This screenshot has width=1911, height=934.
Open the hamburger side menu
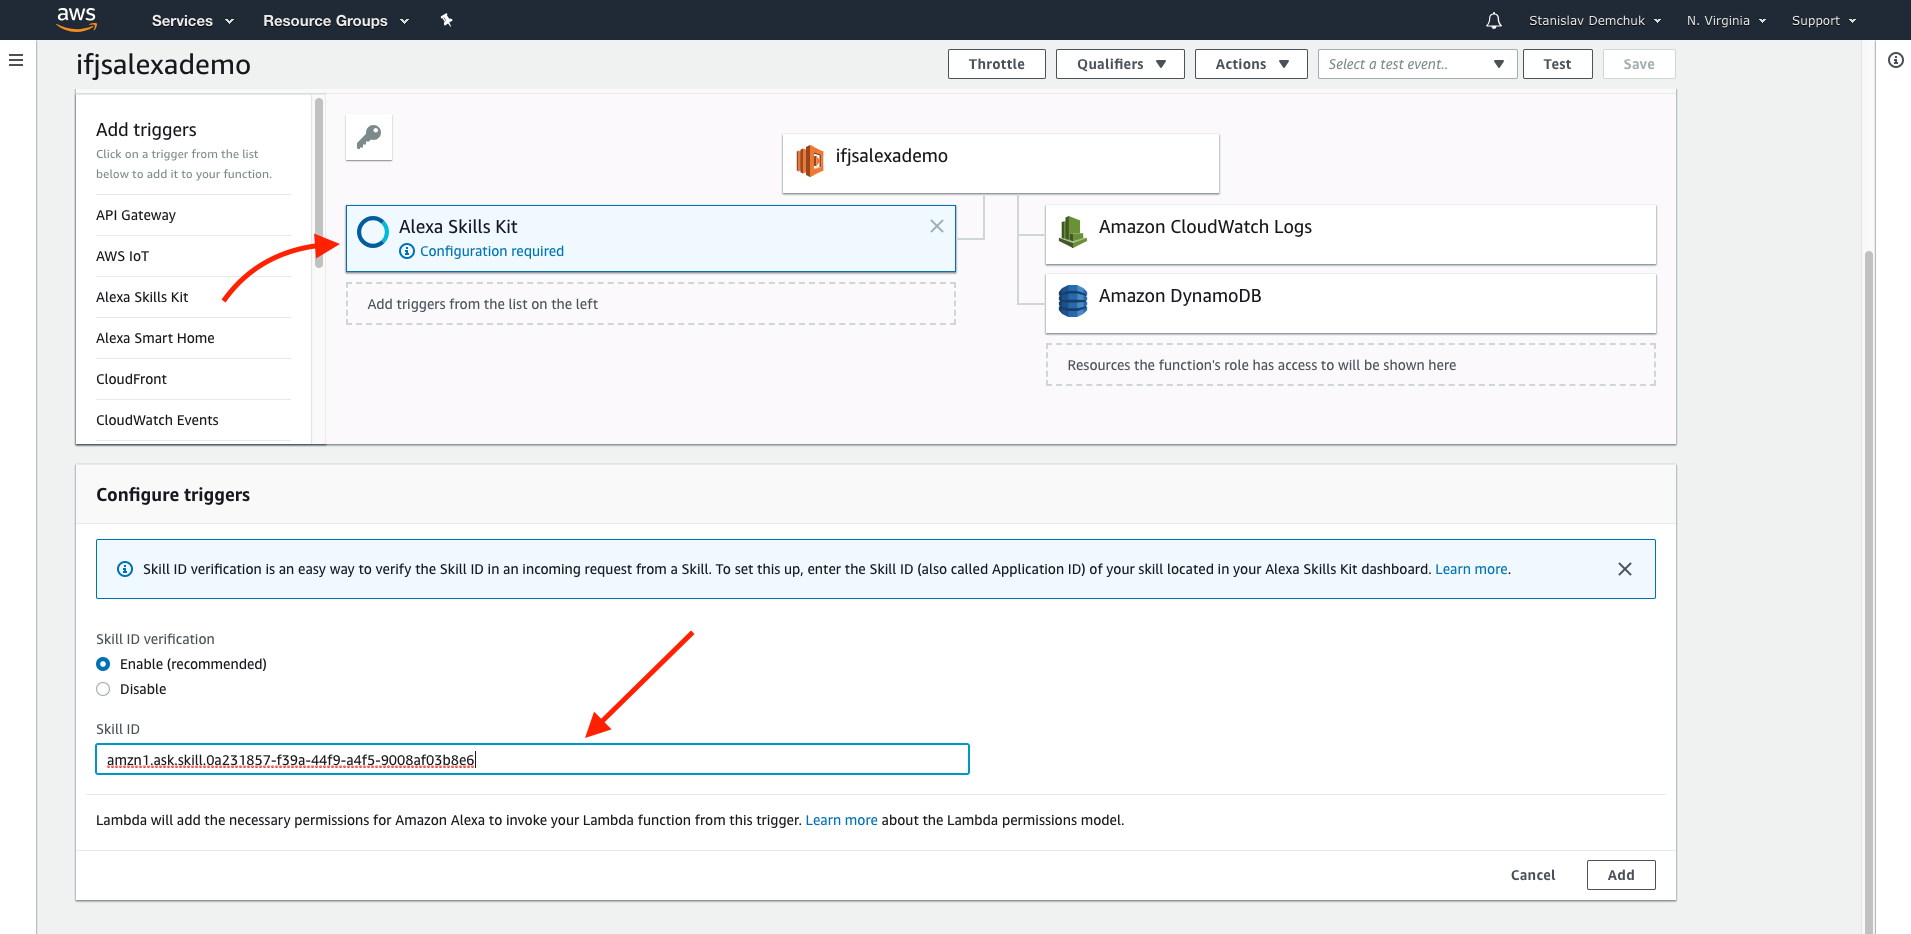[x=16, y=61]
